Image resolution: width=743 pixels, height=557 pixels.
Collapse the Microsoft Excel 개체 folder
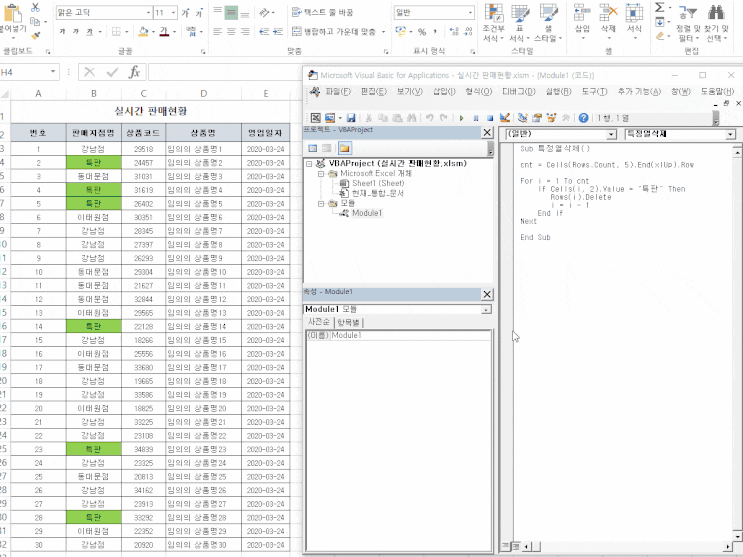pos(321,173)
